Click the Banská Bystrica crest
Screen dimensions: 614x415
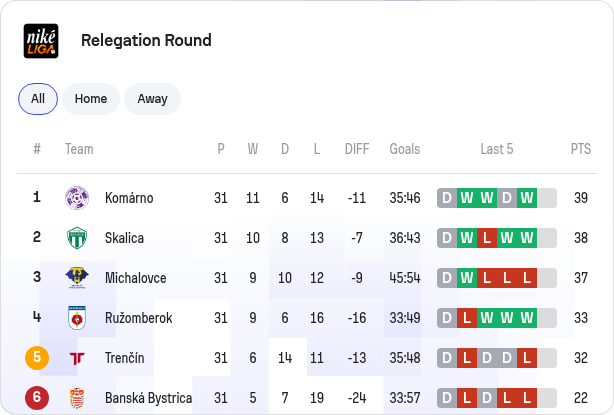point(77,398)
